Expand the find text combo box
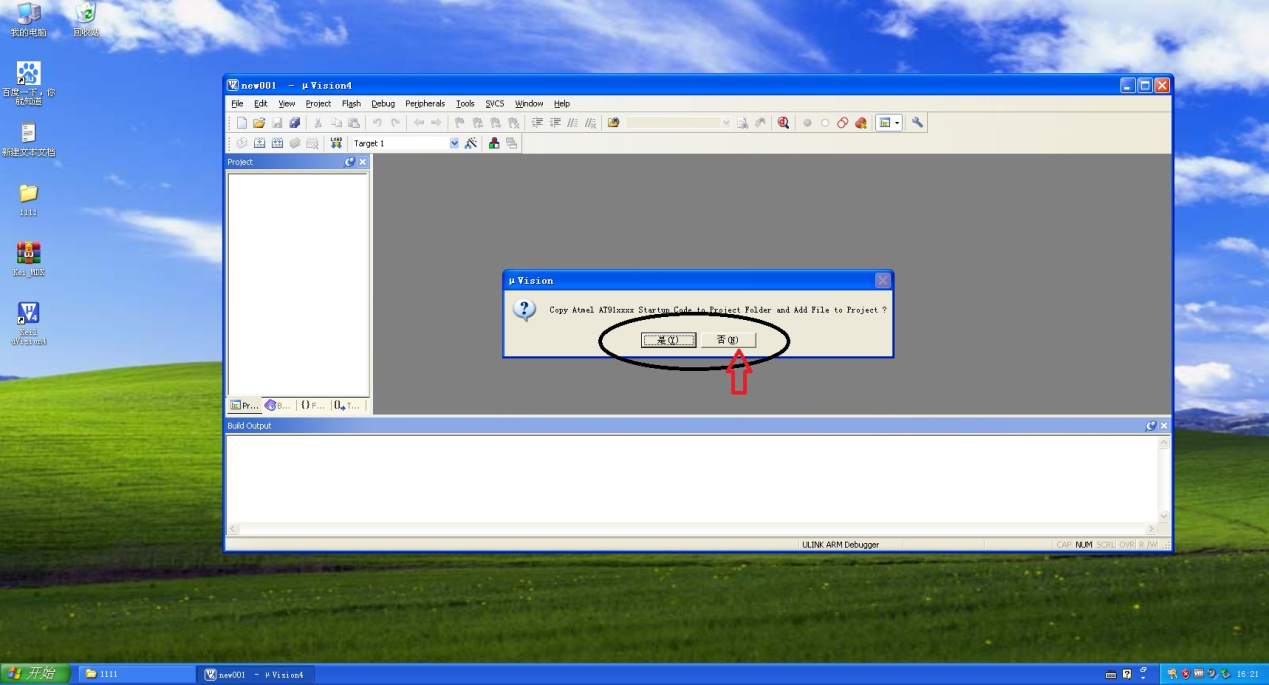Viewport: 1269px width, 685px height. pyautogui.click(x=726, y=123)
